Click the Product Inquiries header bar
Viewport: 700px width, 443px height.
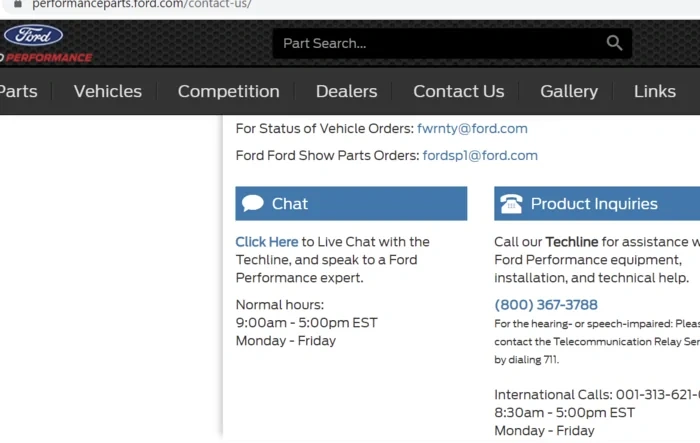597,204
